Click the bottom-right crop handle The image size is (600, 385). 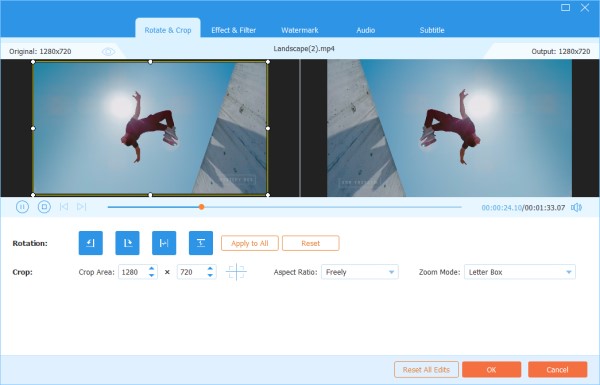click(x=268, y=195)
